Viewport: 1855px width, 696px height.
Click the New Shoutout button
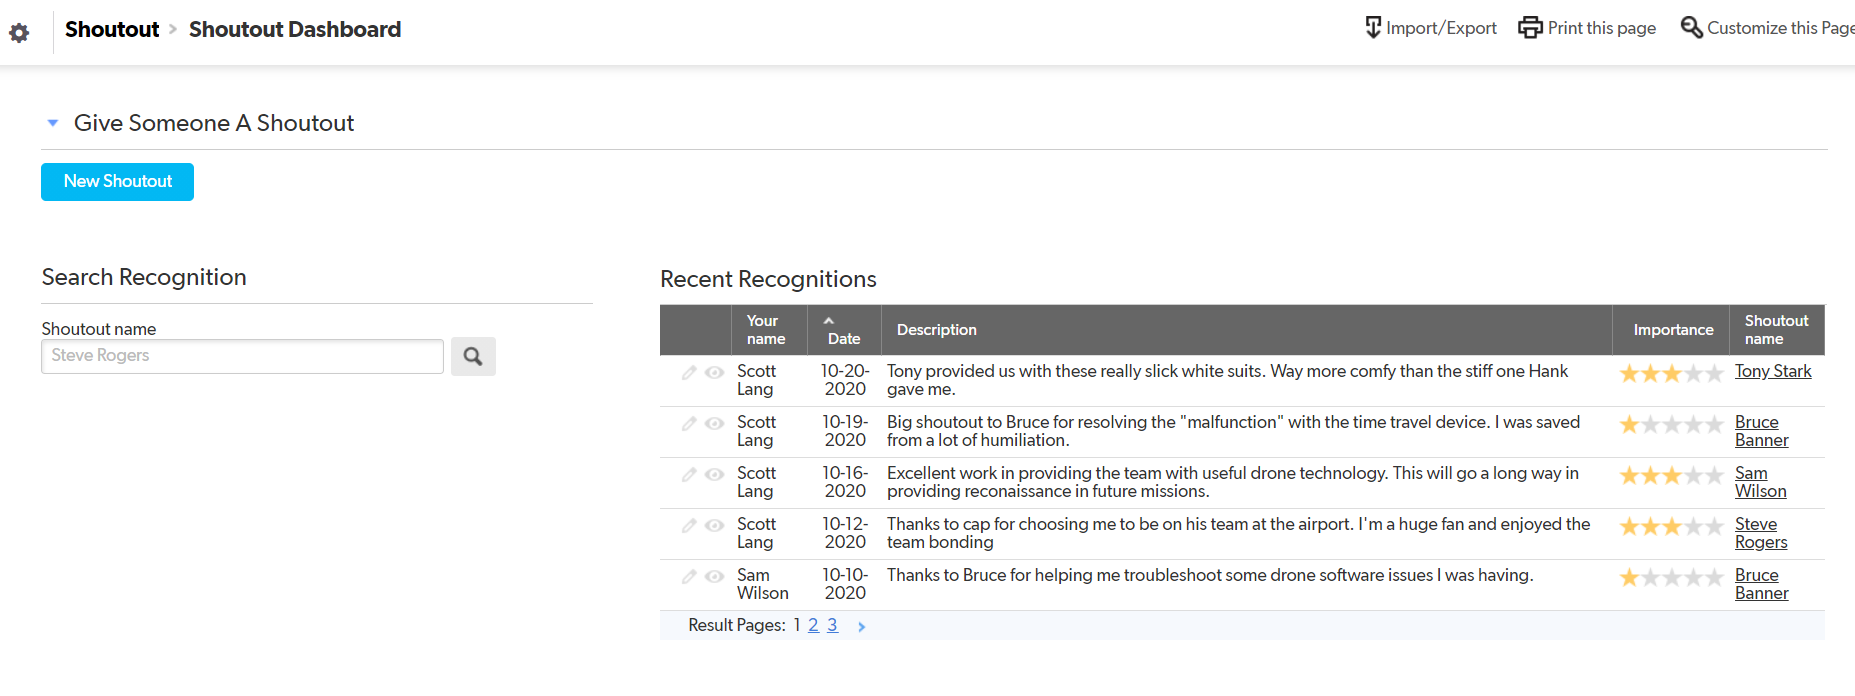coord(117,182)
